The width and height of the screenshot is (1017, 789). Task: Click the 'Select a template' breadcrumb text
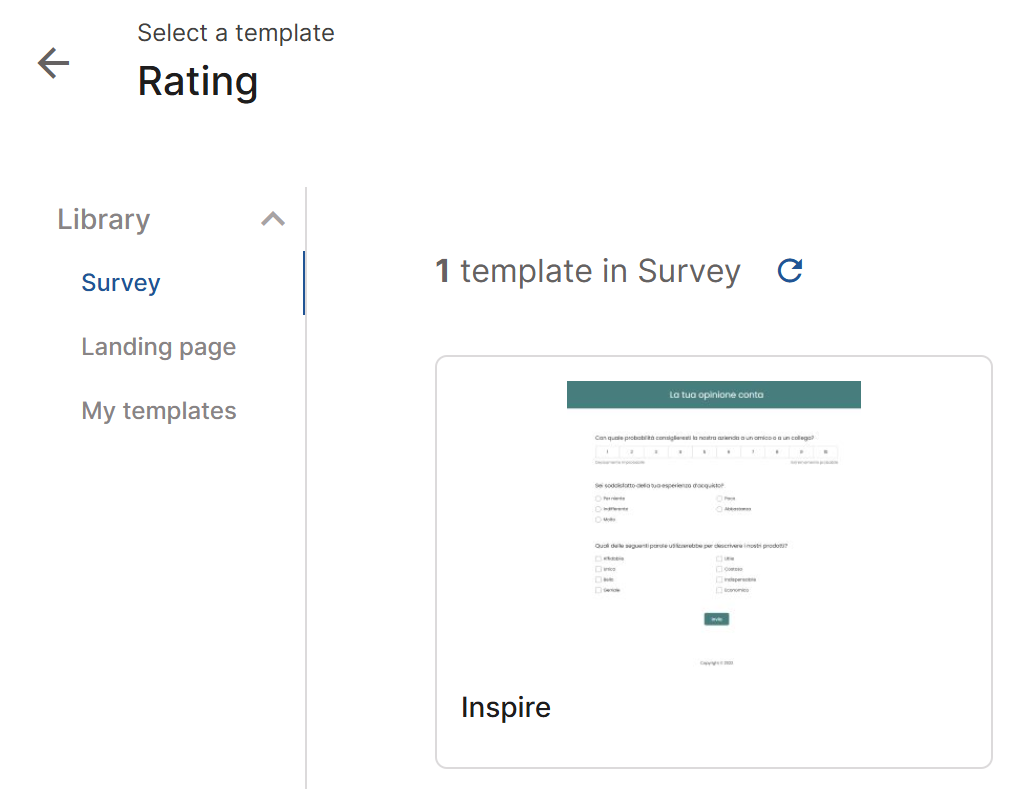[x=235, y=32]
